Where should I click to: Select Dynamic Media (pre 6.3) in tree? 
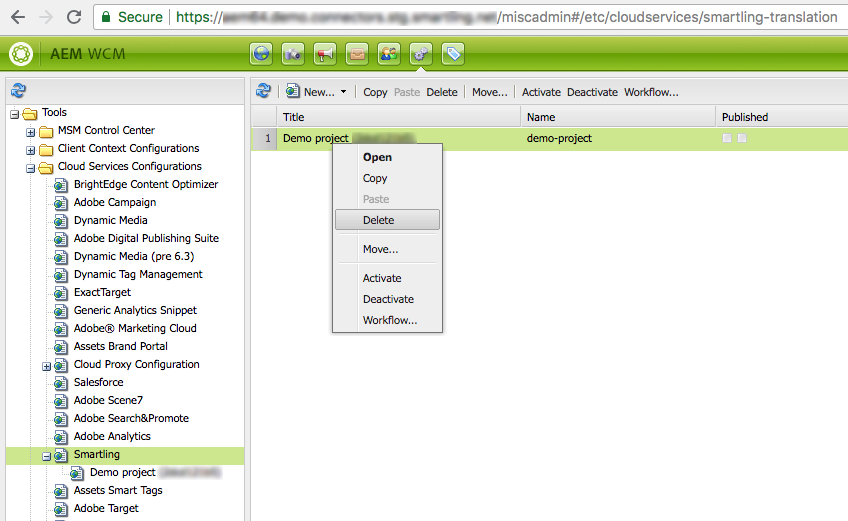click(x=134, y=256)
